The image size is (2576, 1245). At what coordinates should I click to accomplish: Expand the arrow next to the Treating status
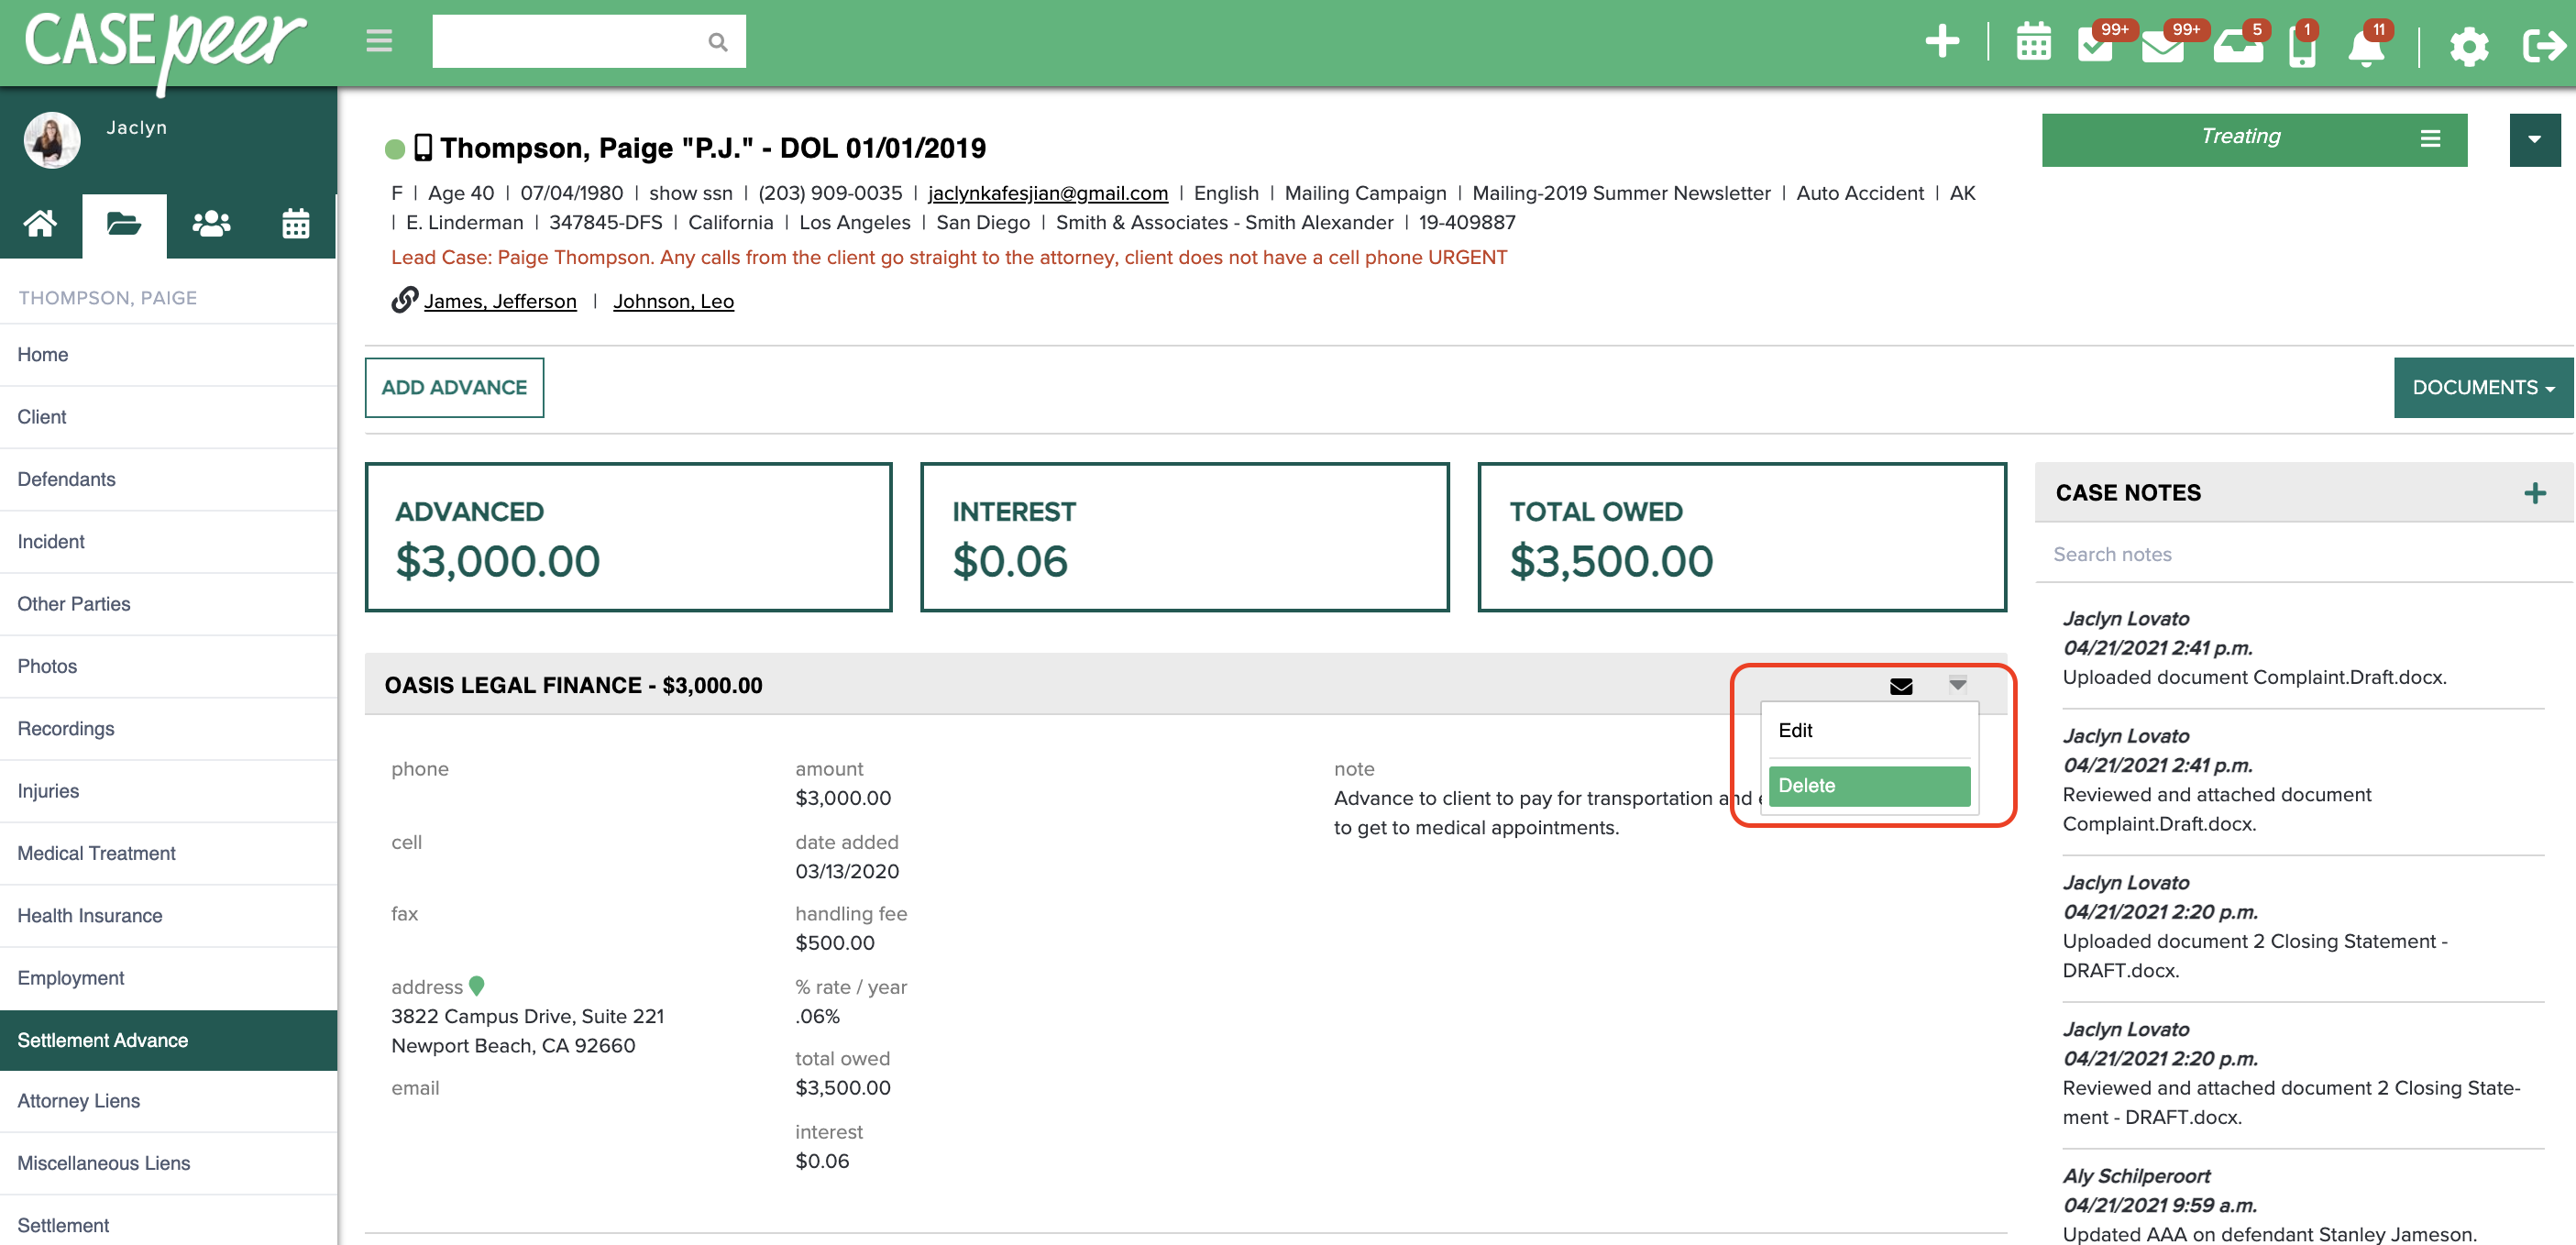click(2535, 139)
